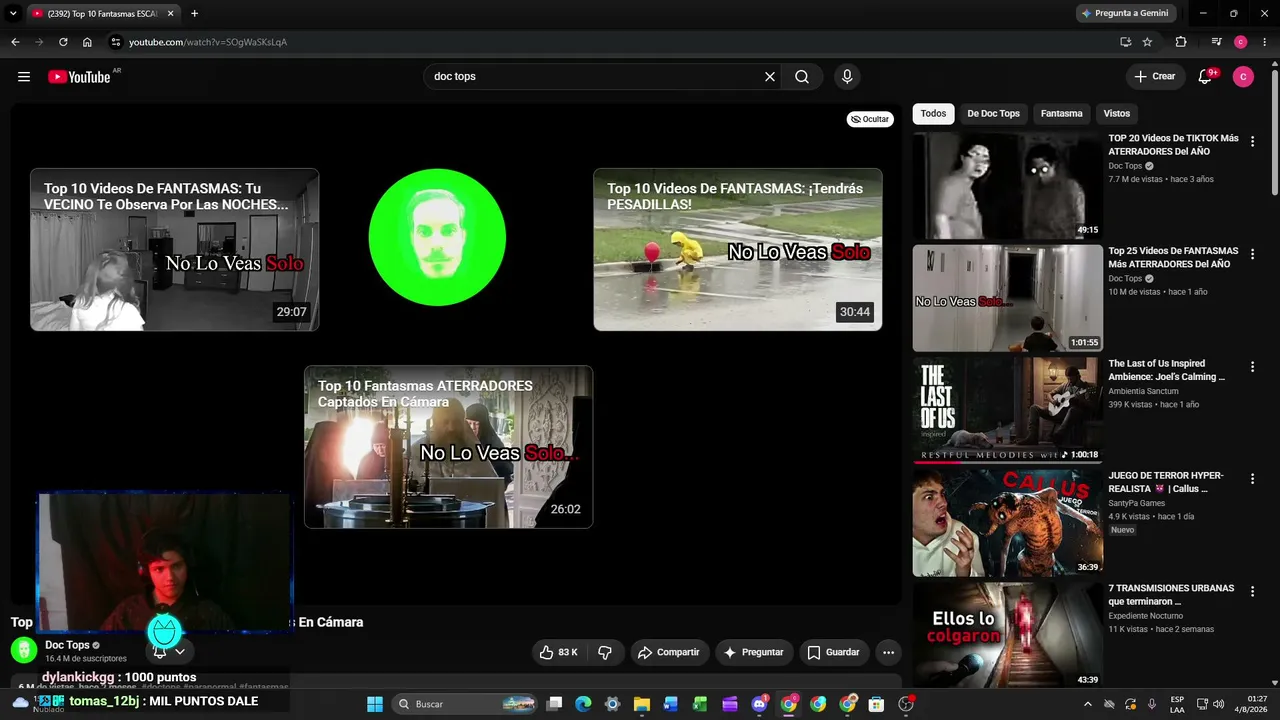Screen dimensions: 1280x720
Task: Open the browser media controls
Action: [x=1216, y=42]
